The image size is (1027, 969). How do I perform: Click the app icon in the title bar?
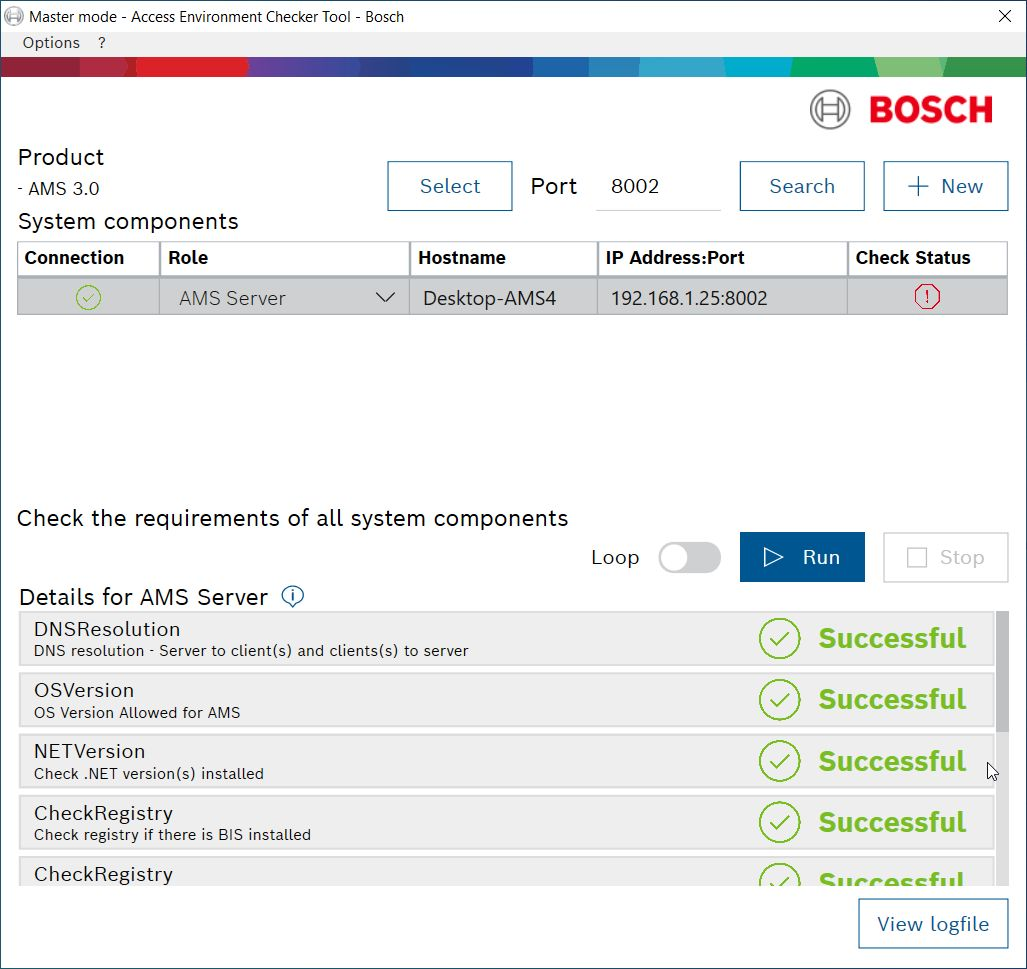[14, 16]
